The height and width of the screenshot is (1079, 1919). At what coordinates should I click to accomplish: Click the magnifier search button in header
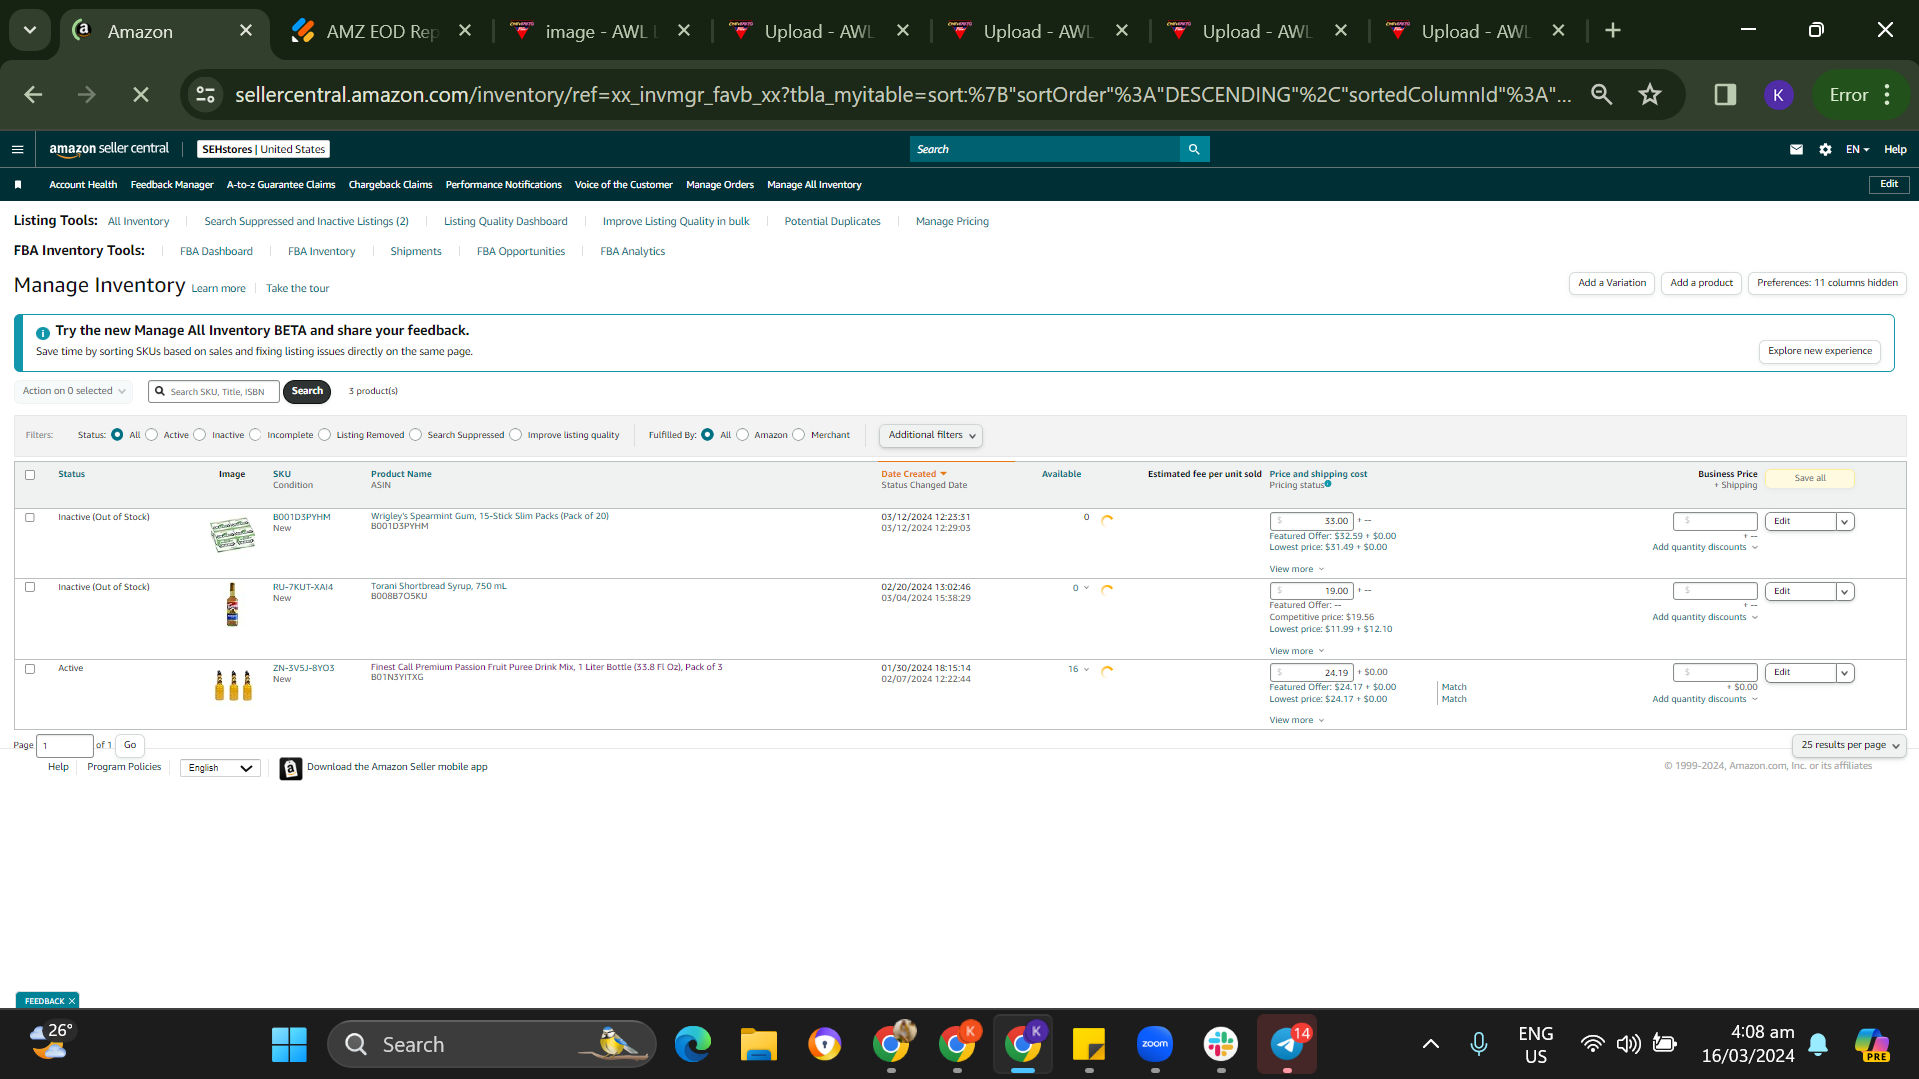pyautogui.click(x=1194, y=149)
